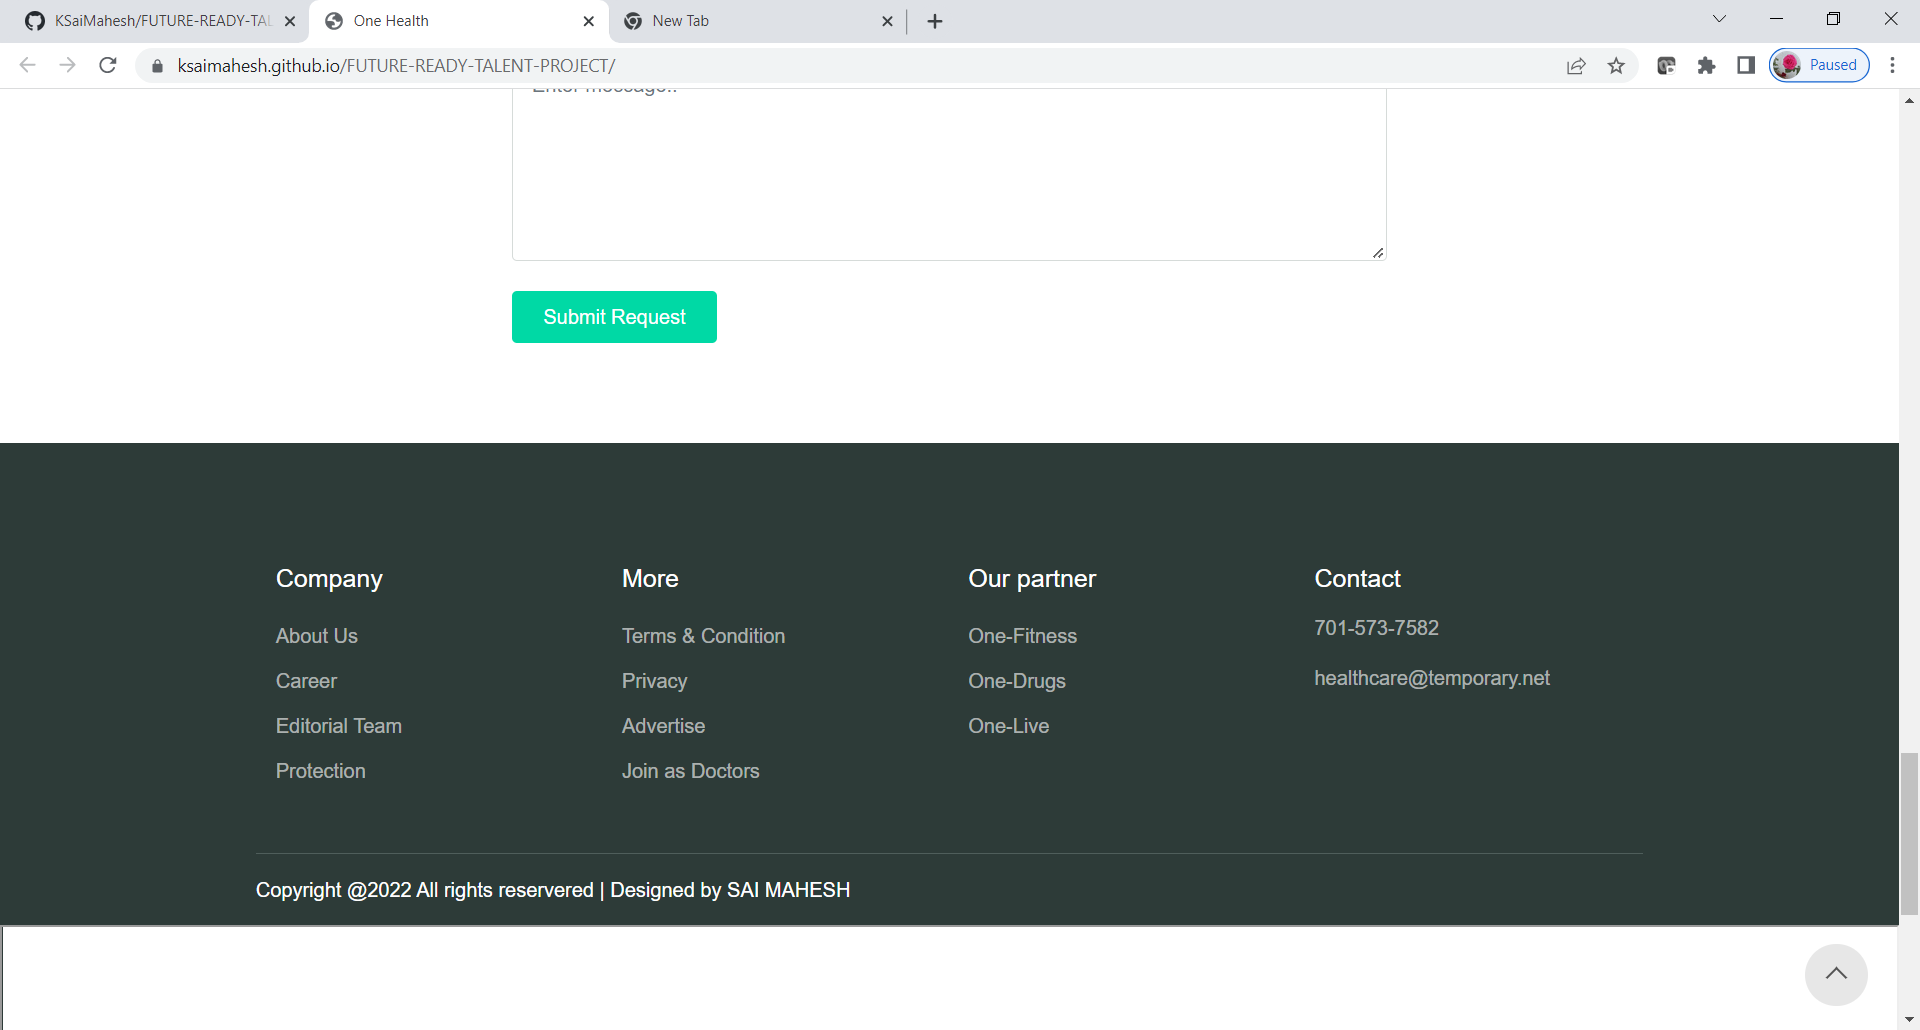Click the address bar URL

pos(396,66)
